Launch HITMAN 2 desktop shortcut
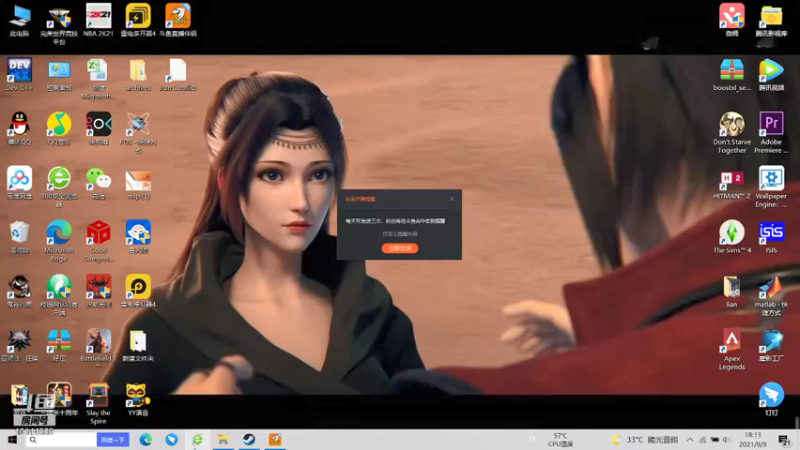 click(732, 185)
